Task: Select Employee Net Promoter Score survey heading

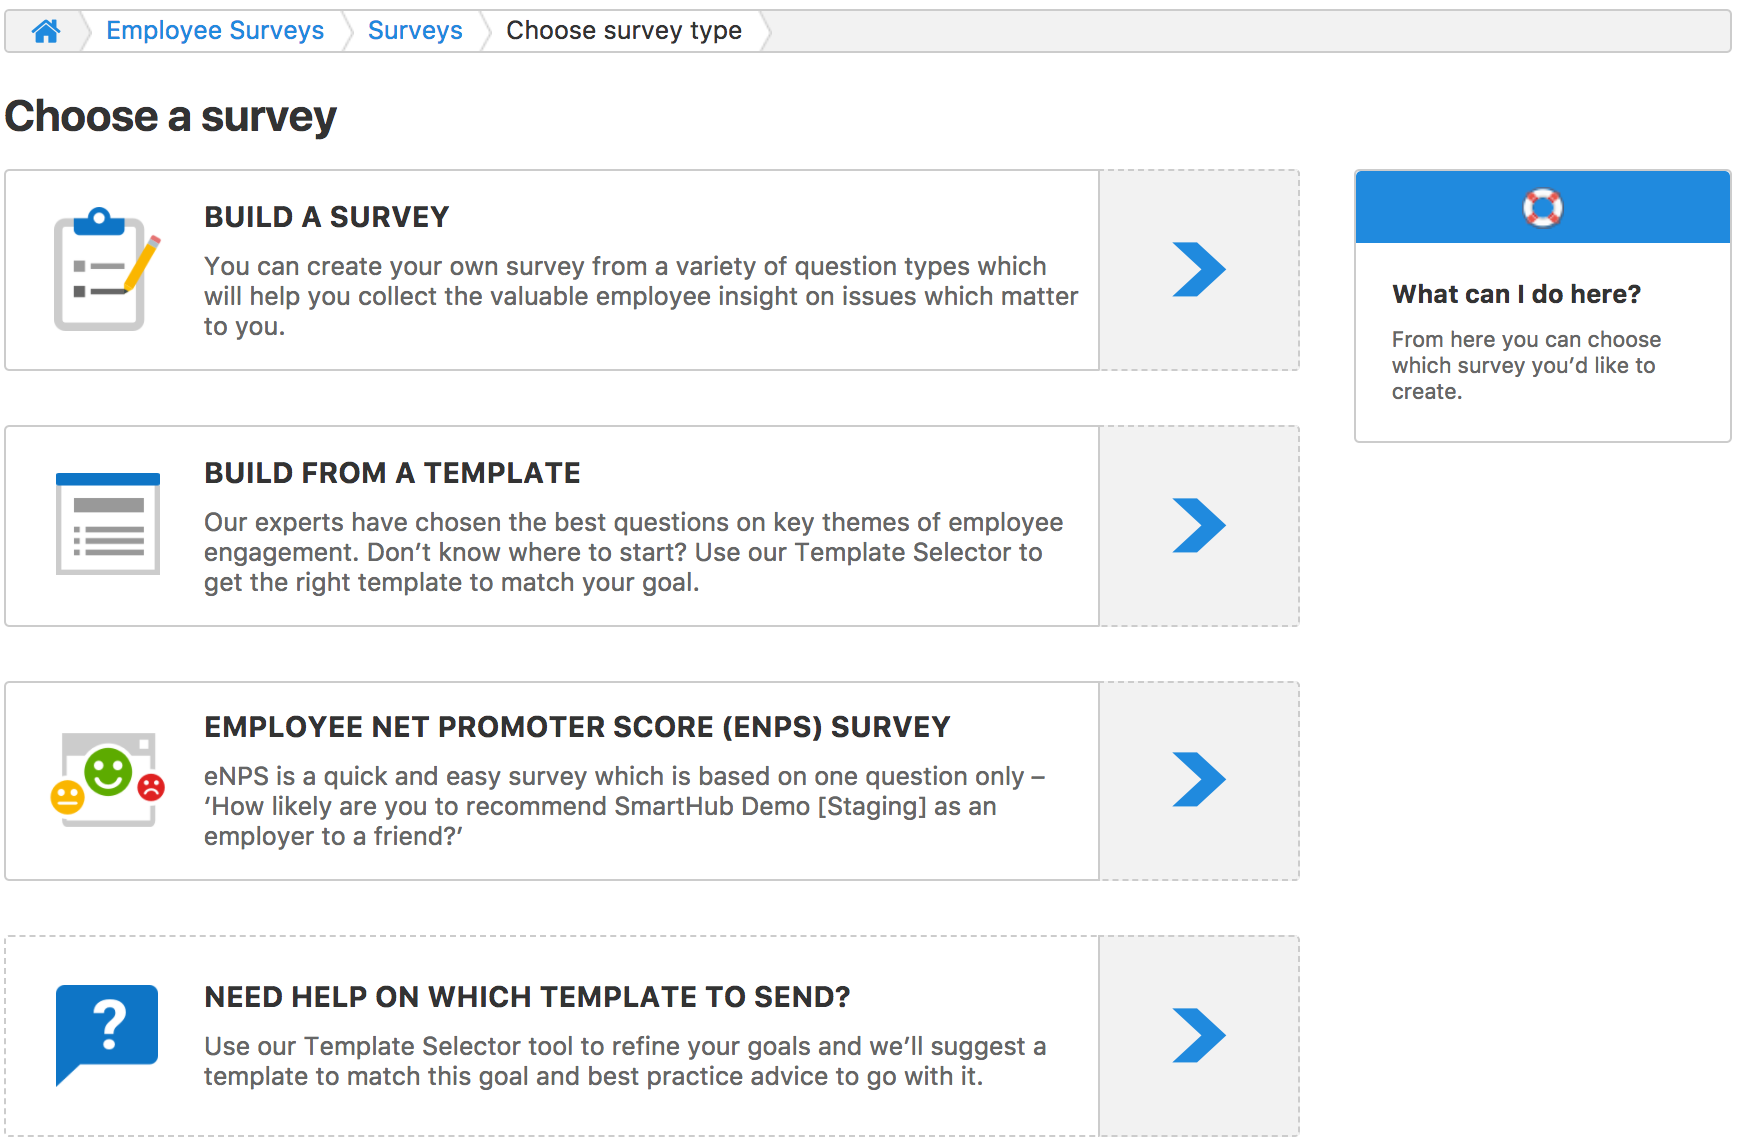Action: coord(577,727)
